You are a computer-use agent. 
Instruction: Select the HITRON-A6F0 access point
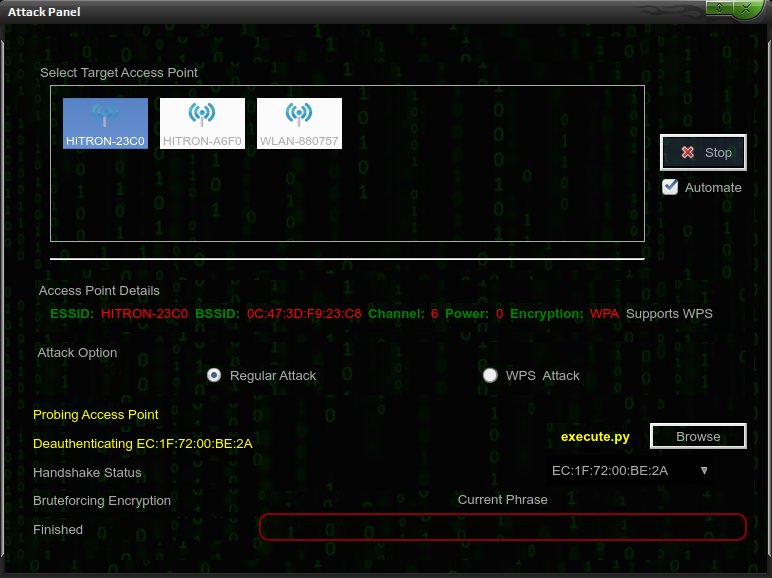click(x=202, y=123)
